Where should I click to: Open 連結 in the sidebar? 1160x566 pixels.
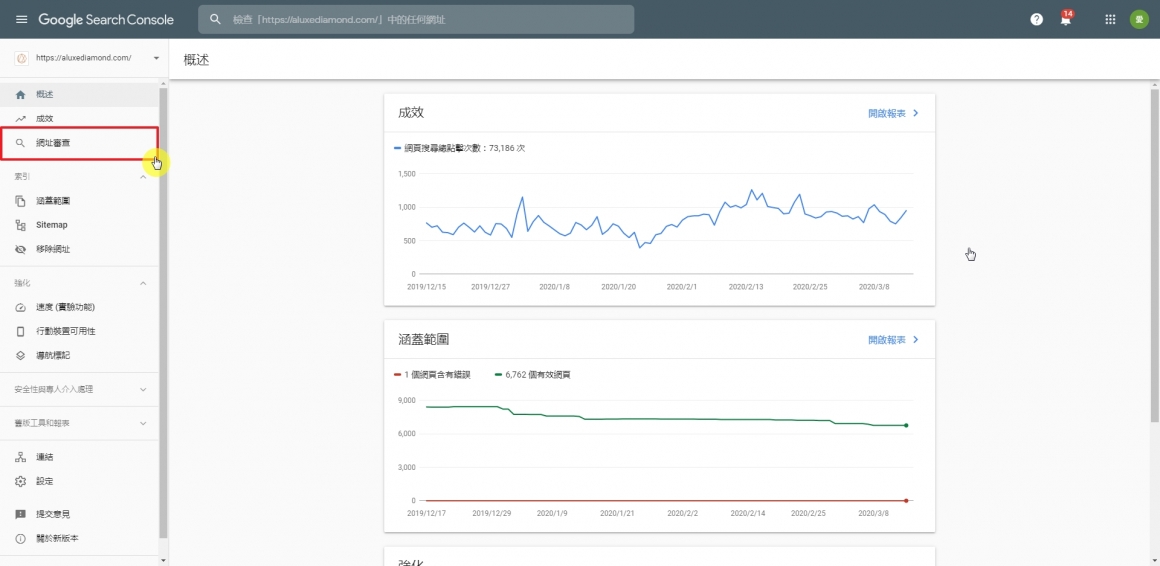(x=79, y=457)
